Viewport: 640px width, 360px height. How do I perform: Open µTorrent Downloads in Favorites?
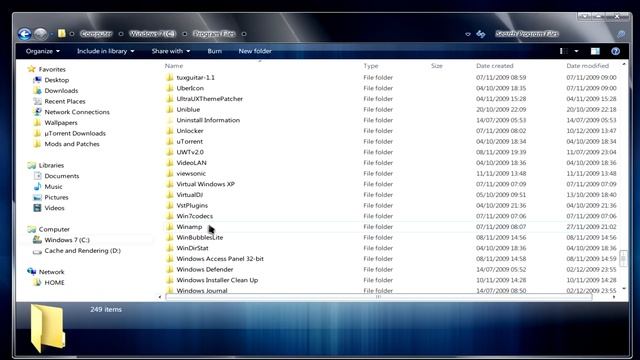point(75,133)
